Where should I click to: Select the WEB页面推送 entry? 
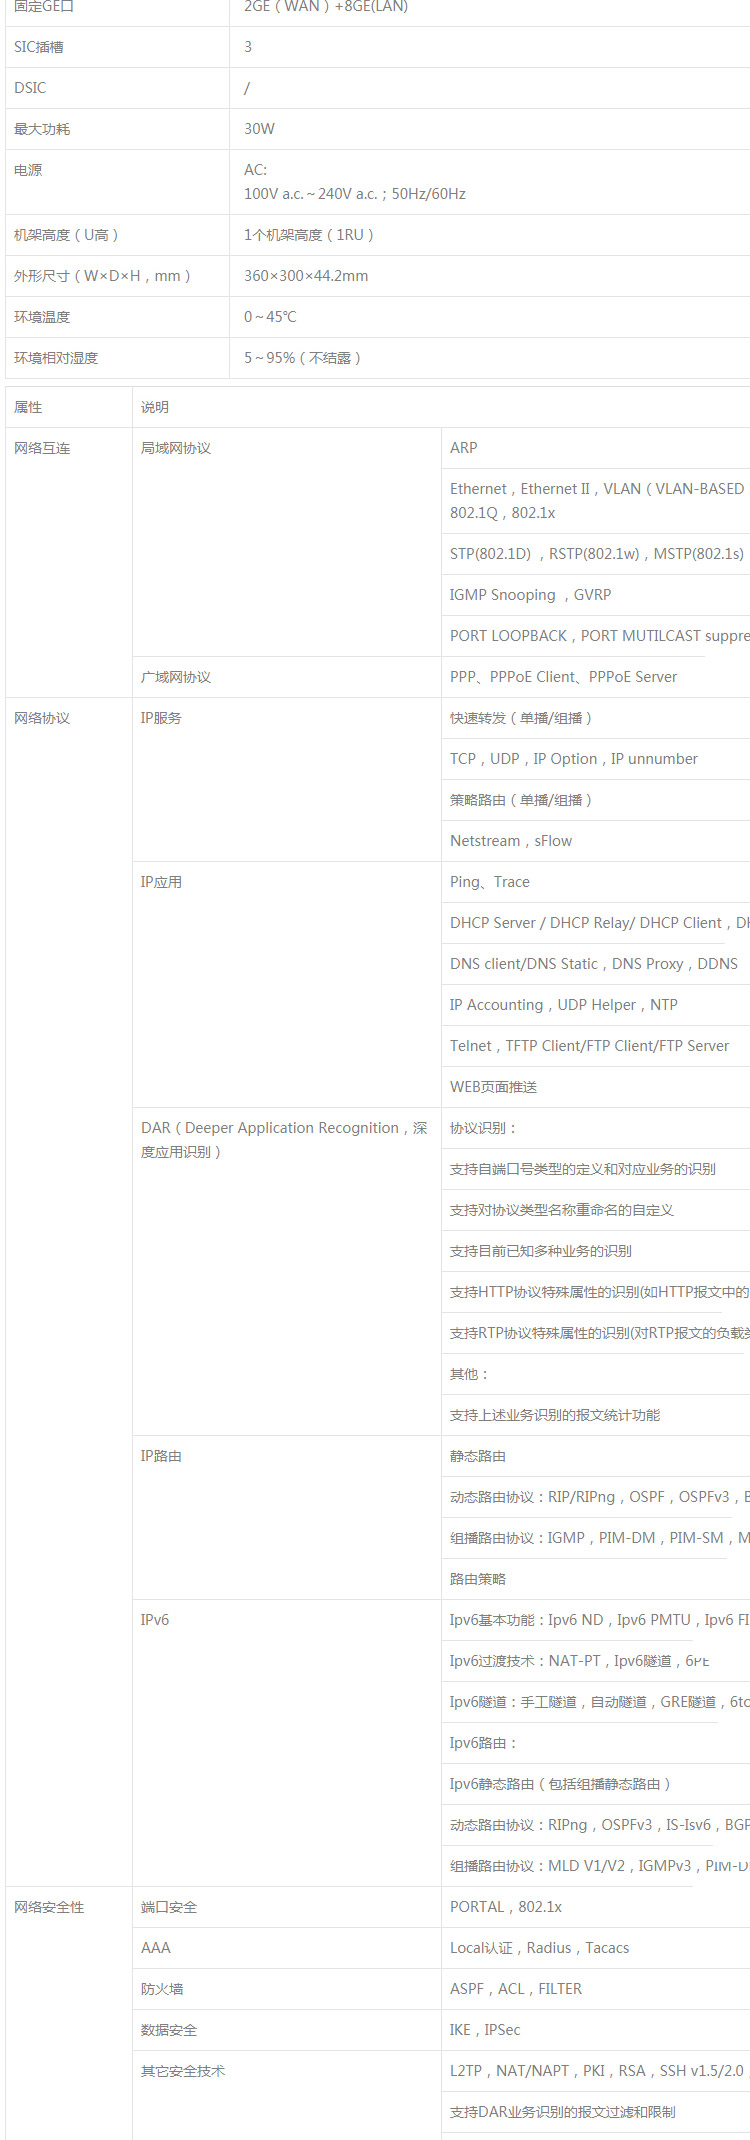click(x=493, y=1087)
